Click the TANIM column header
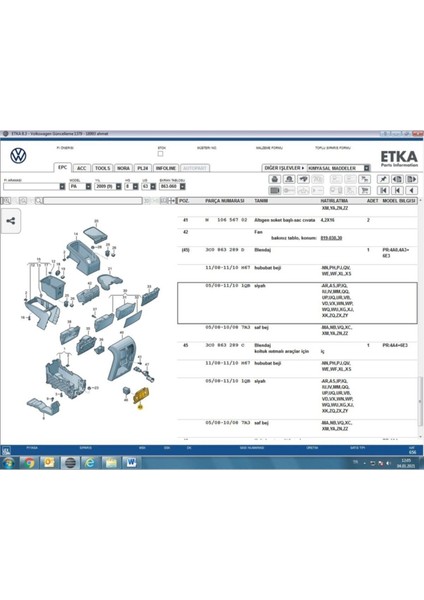 pos(261,201)
